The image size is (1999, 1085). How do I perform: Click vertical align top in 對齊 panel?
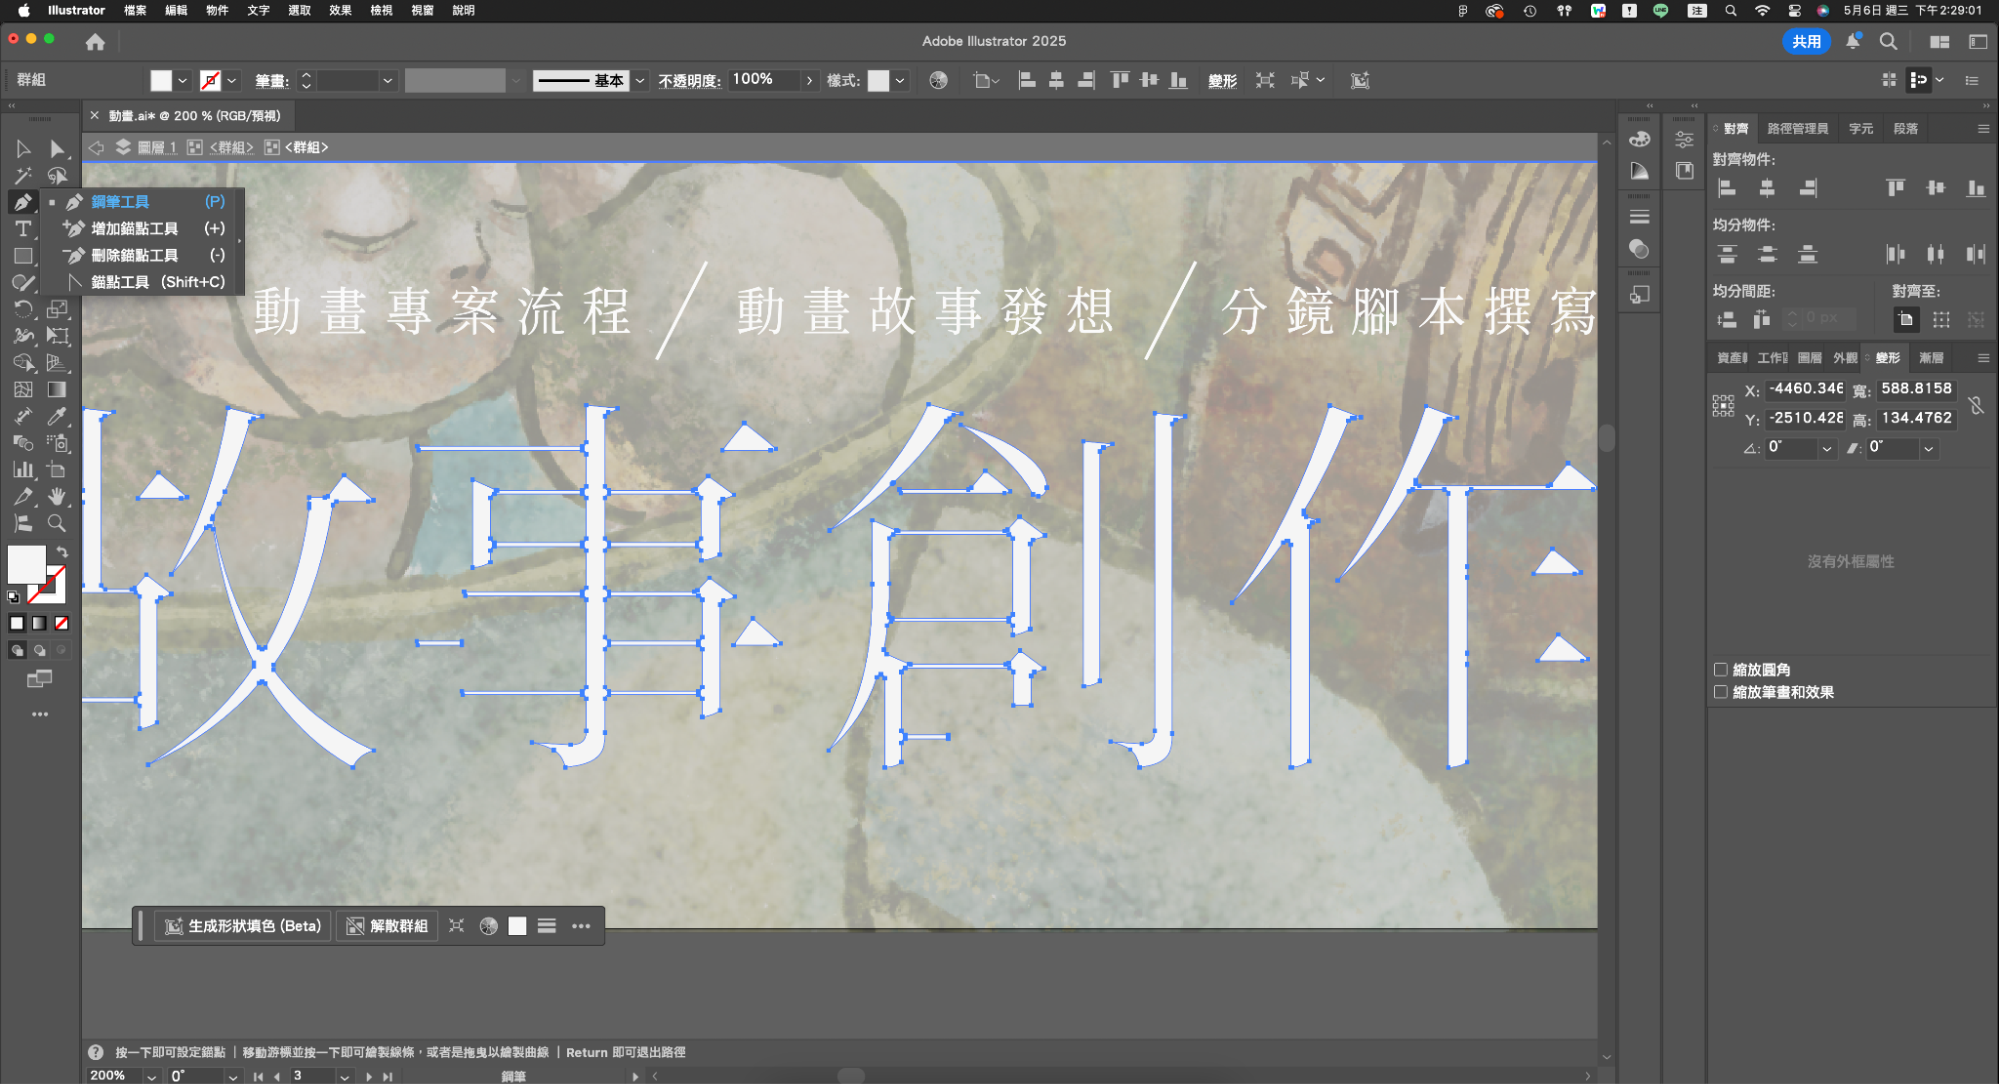(x=1896, y=188)
